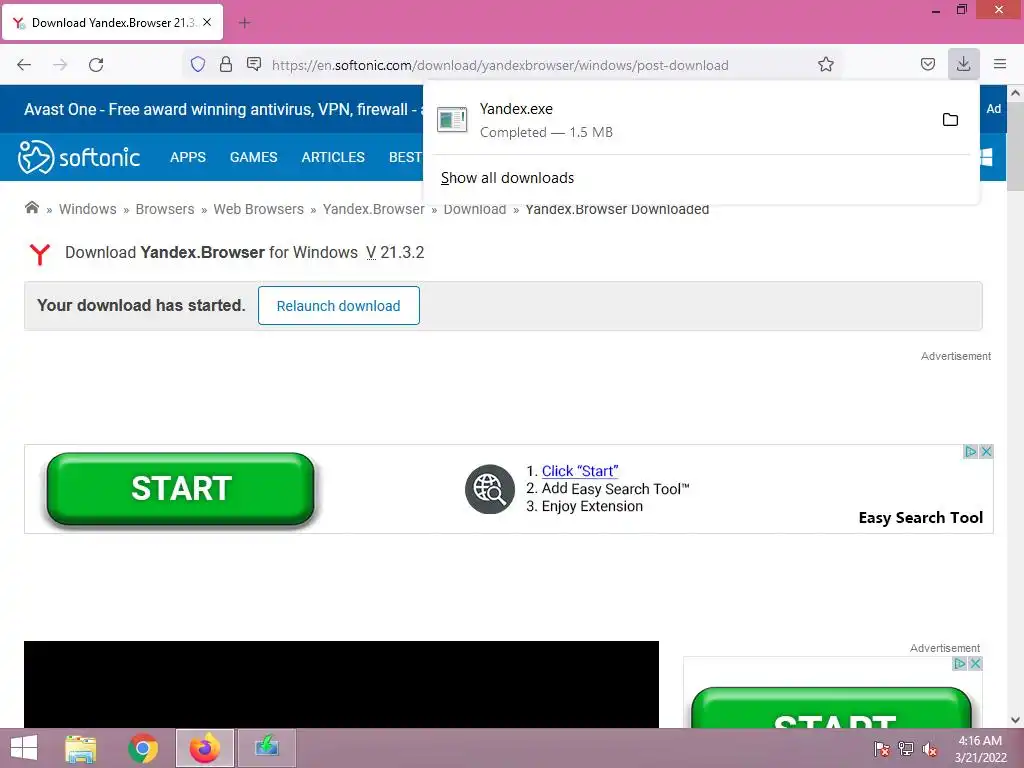Show Yandex.exe in containing folder
This screenshot has width=1024, height=768.
(x=950, y=120)
